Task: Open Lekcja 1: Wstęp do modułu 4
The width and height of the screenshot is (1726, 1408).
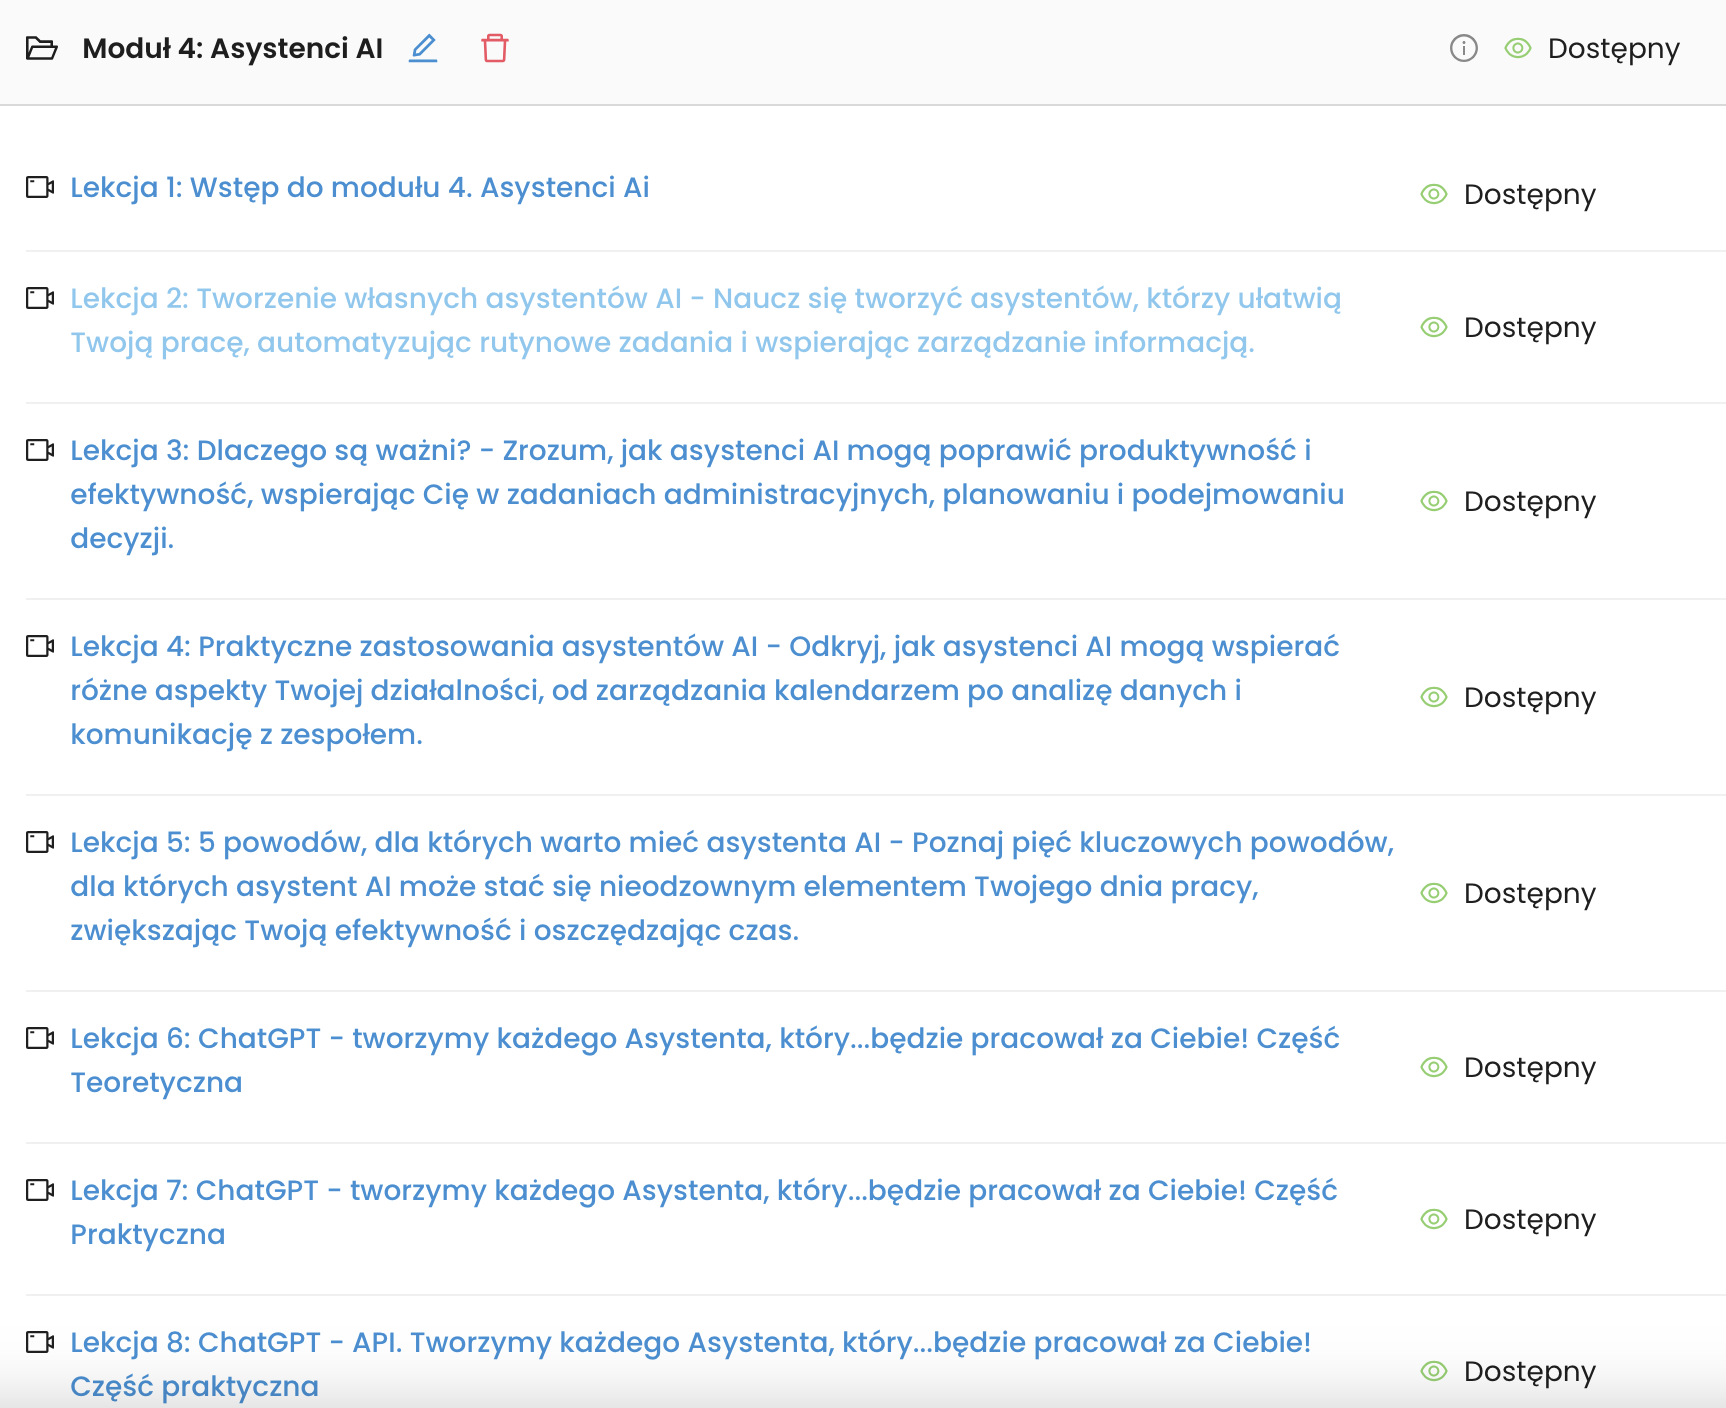Action: pos(360,188)
